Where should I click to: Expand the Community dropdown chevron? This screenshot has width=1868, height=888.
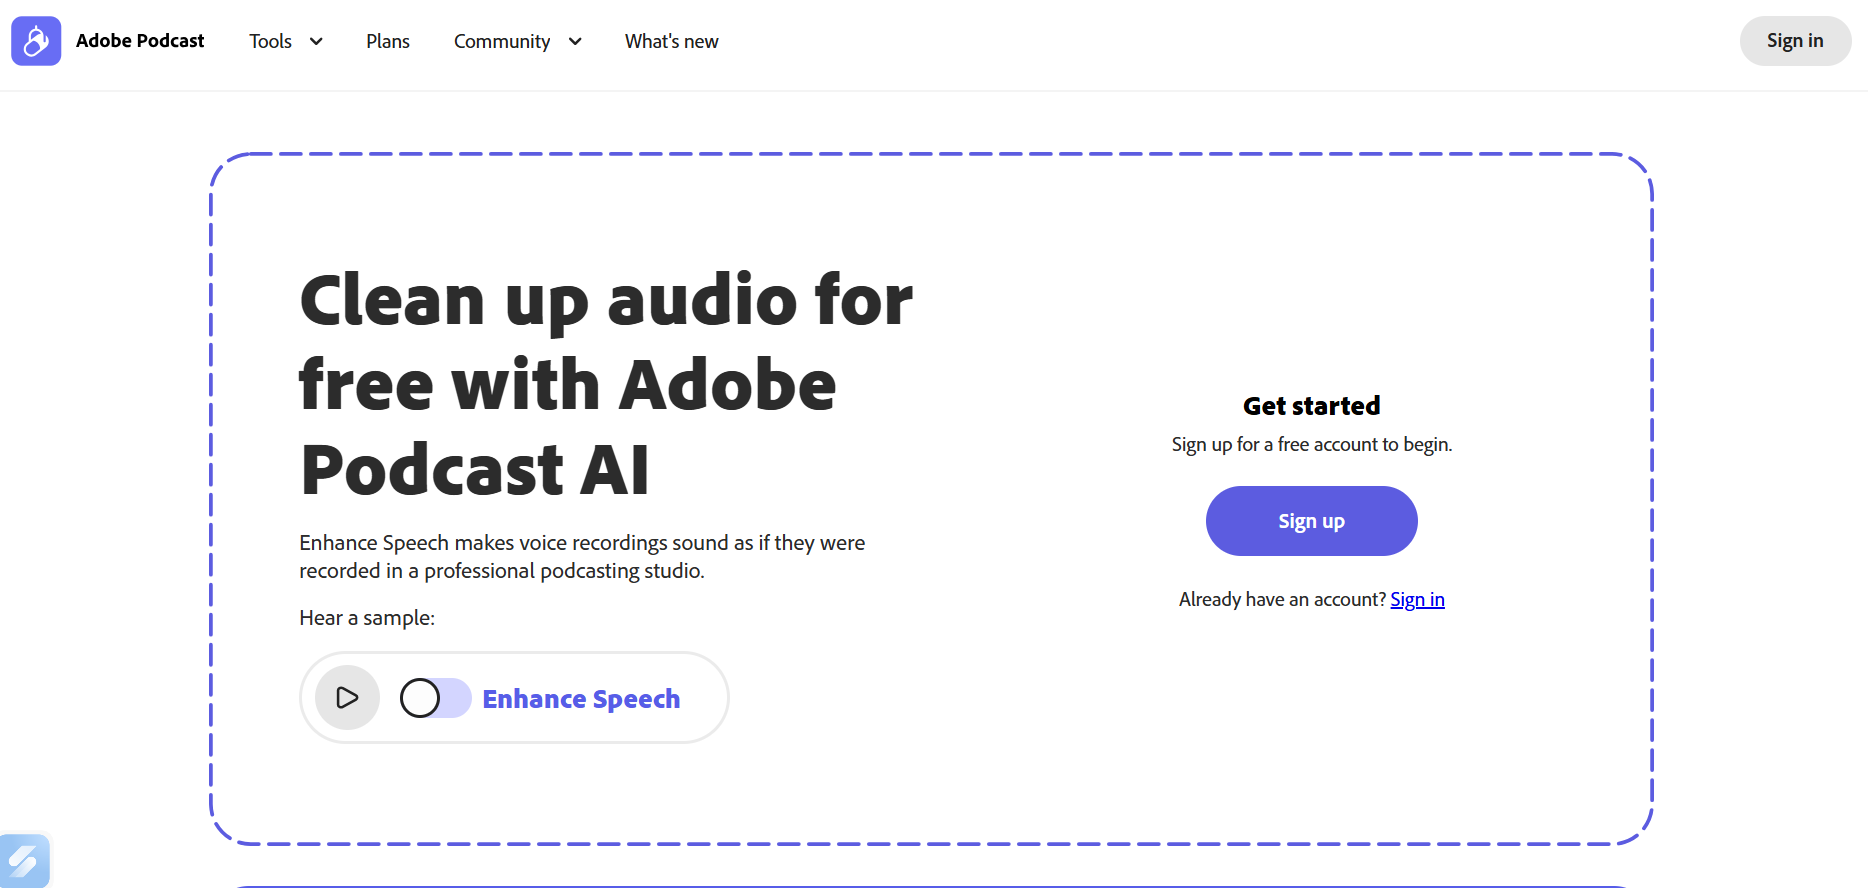tap(575, 42)
